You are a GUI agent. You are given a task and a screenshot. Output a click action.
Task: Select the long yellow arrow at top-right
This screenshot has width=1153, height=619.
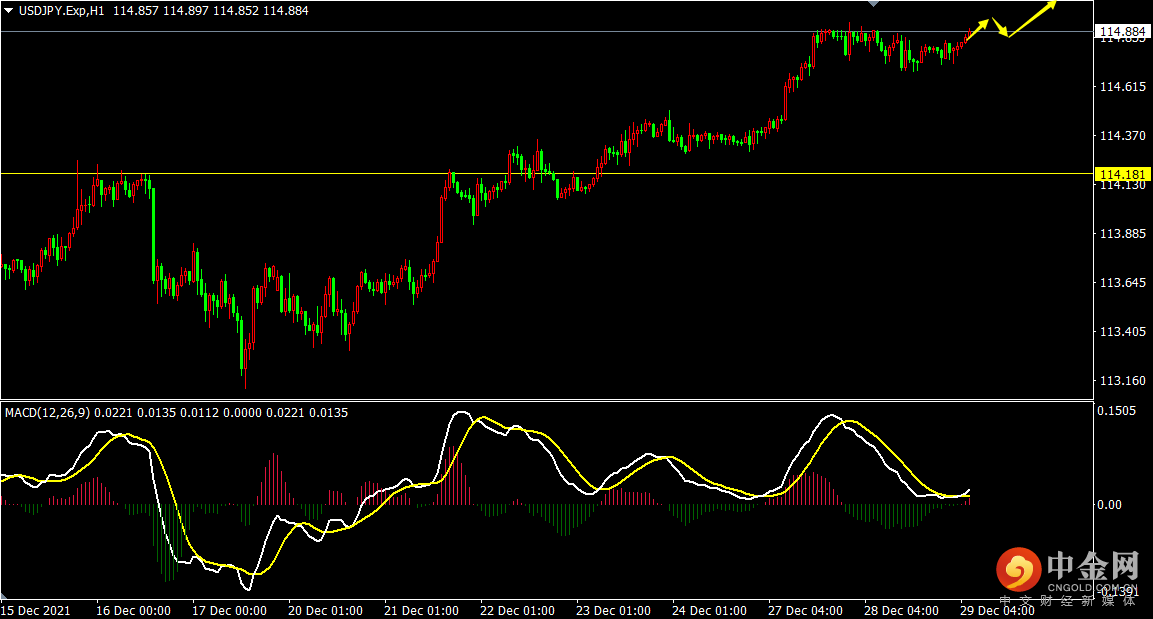pyautogui.click(x=1032, y=18)
